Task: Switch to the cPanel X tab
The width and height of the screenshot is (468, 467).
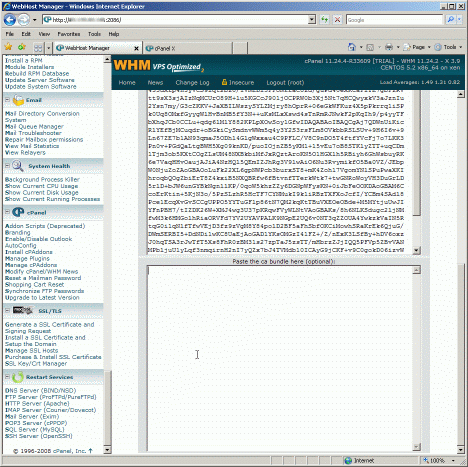Action: 188,48
